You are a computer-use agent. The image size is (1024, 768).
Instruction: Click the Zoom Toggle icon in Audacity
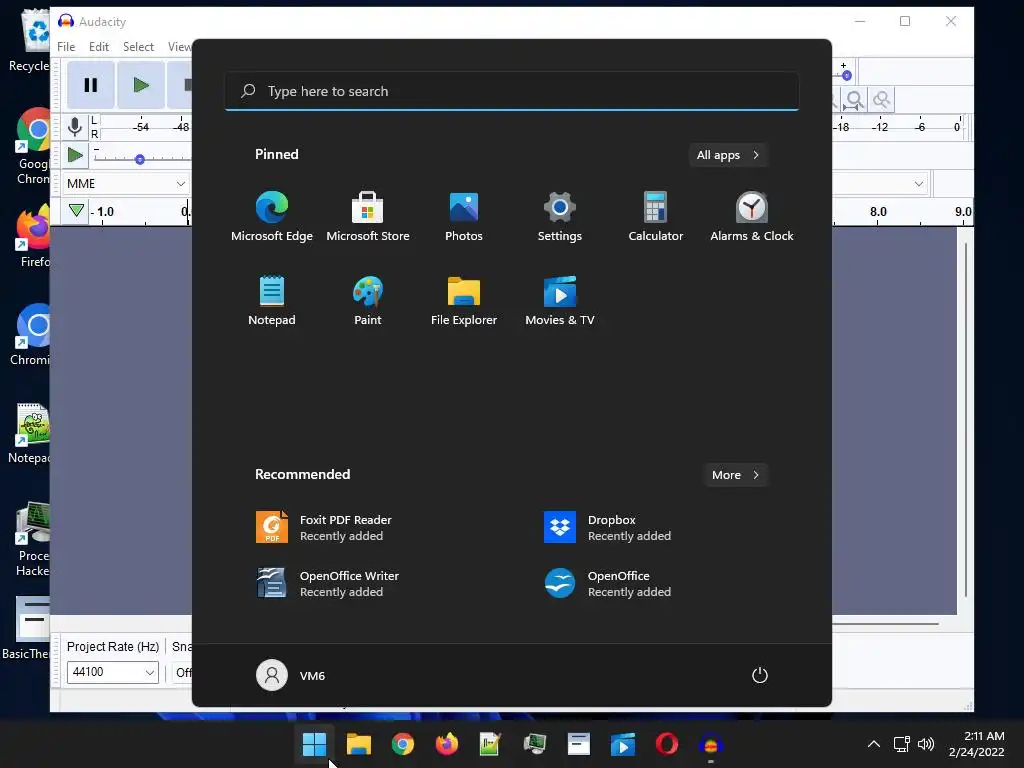[x=882, y=101]
